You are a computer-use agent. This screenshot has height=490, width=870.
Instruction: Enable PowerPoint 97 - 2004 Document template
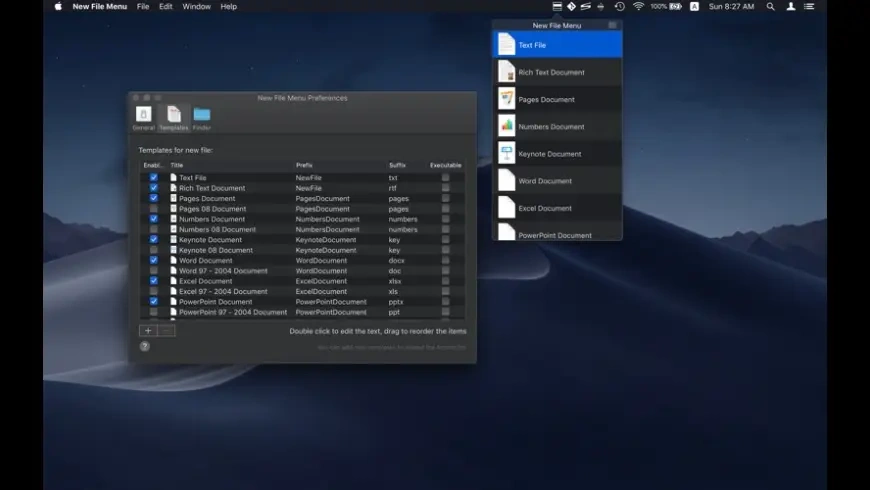coord(154,312)
